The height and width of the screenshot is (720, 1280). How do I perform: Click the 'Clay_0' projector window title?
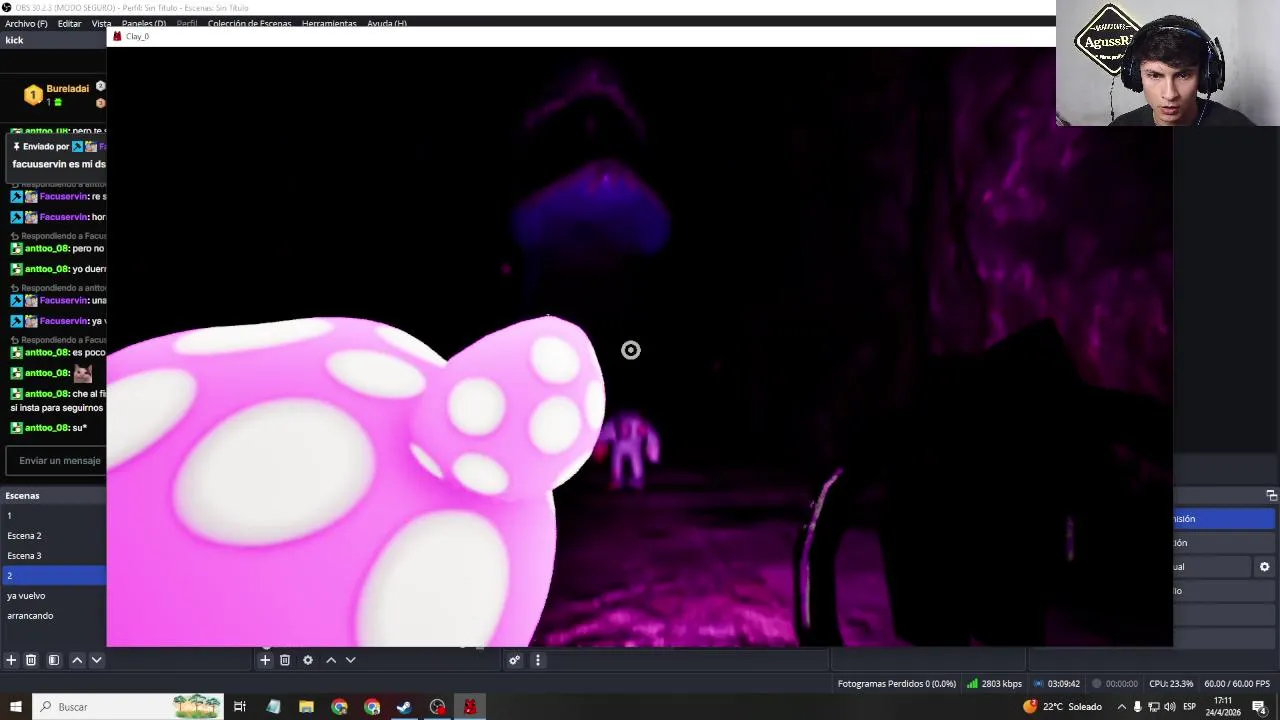click(137, 37)
